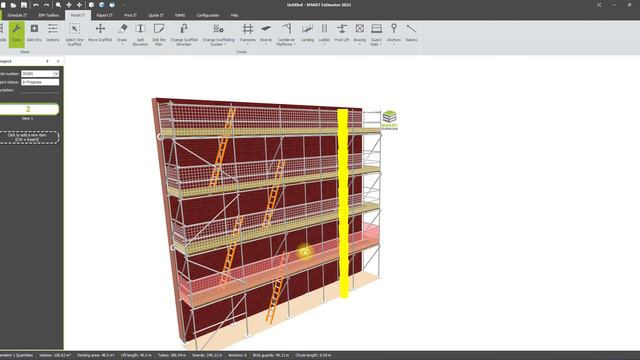
Task: Select item 2 in project panel
Action: [x=29, y=109]
